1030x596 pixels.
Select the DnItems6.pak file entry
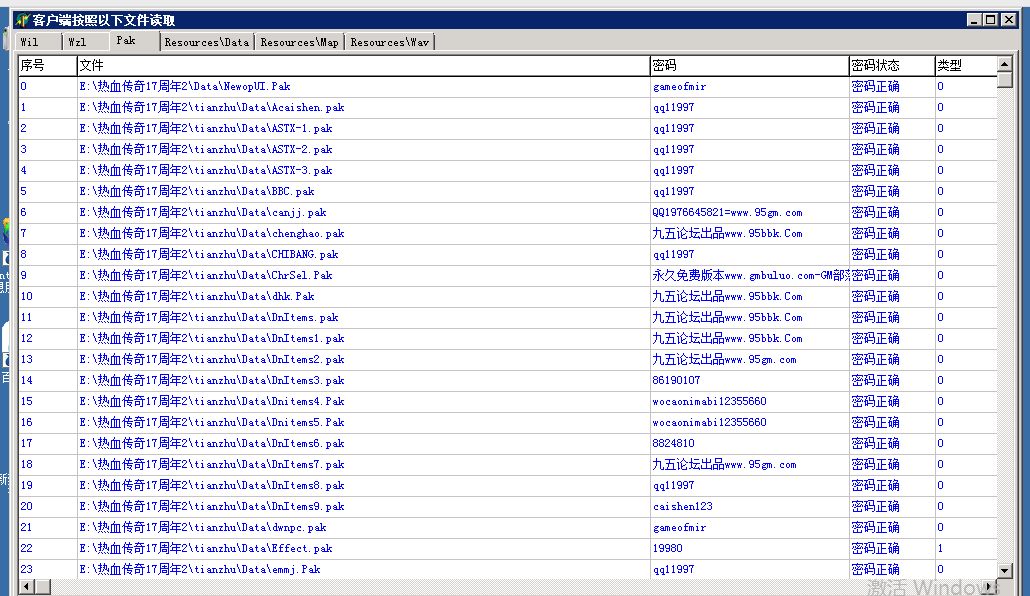coord(212,444)
